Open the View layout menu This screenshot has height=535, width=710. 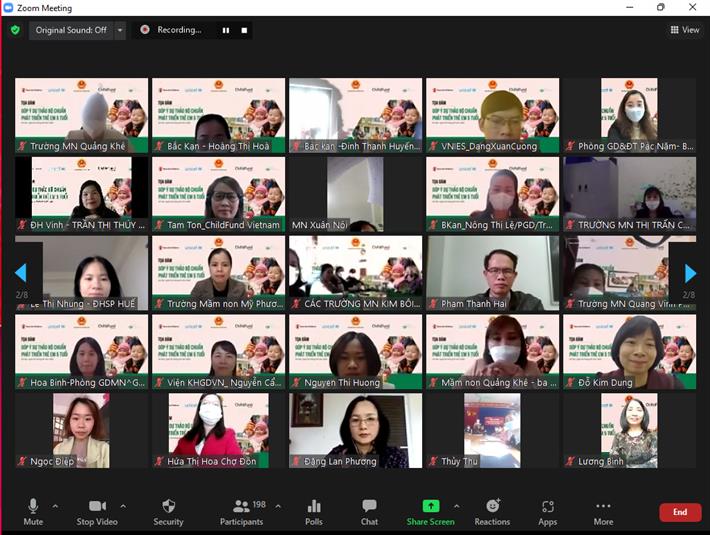point(685,30)
